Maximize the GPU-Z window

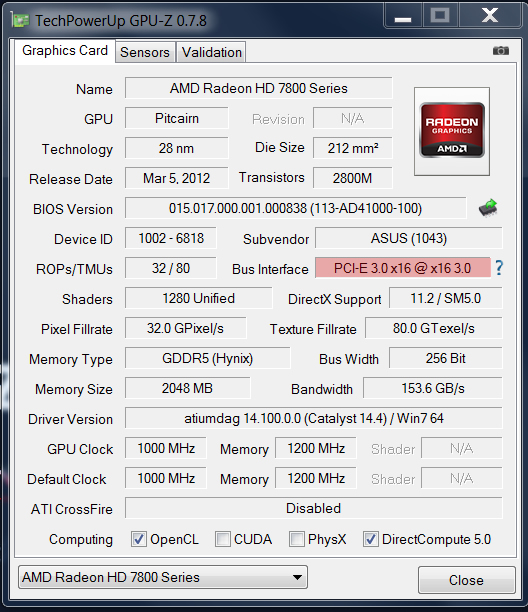click(440, 16)
